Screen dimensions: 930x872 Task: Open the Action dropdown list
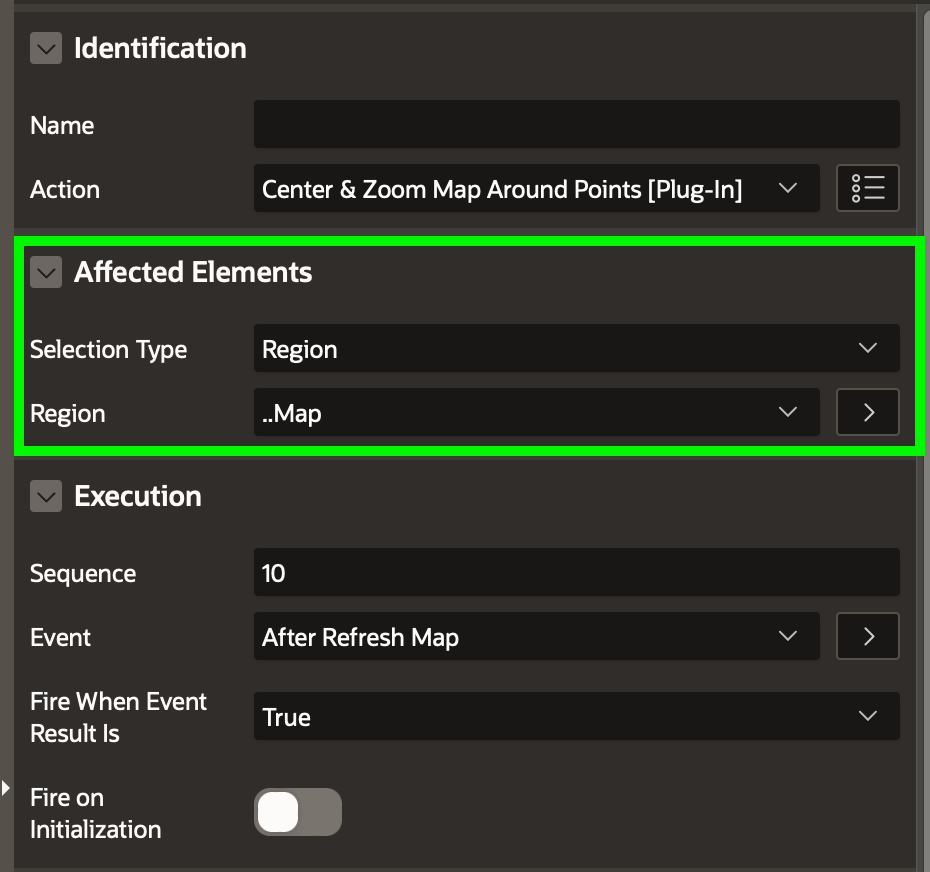536,189
